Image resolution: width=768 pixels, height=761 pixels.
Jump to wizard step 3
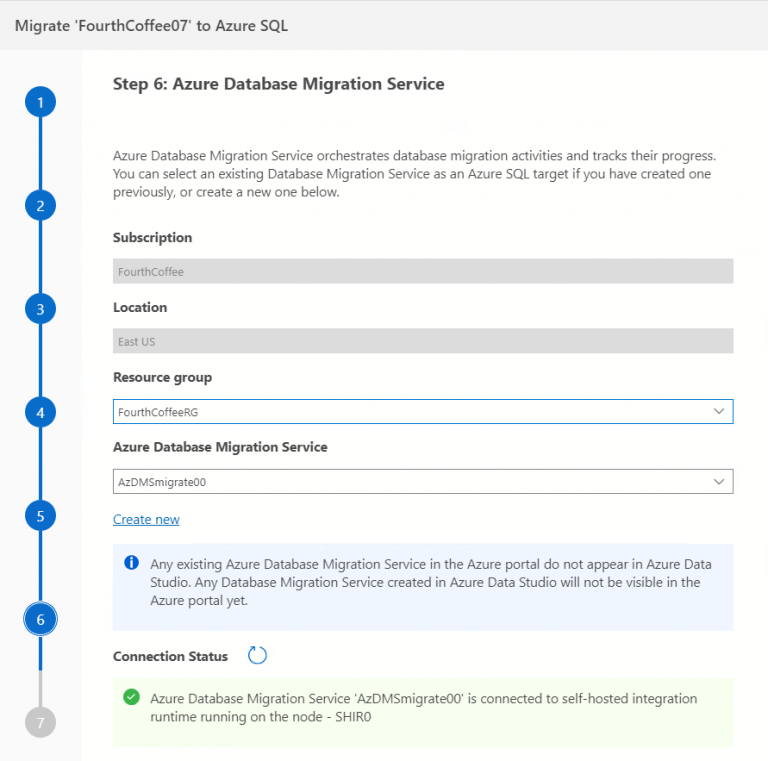(40, 309)
